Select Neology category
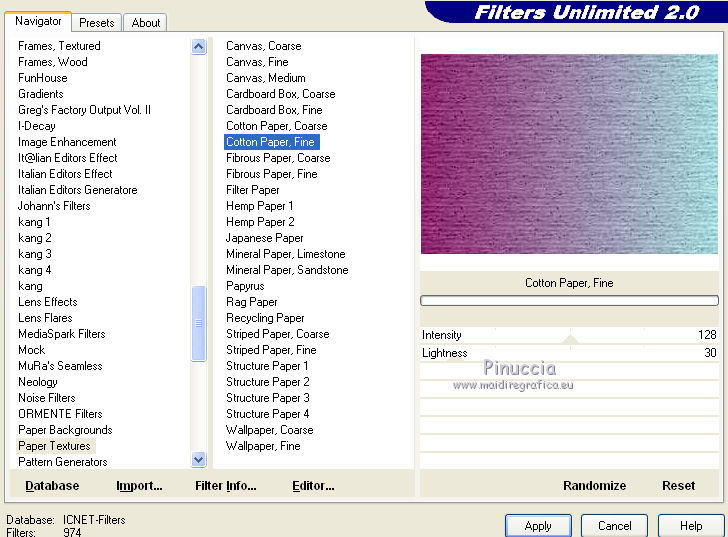728x537 pixels. pos(38,382)
